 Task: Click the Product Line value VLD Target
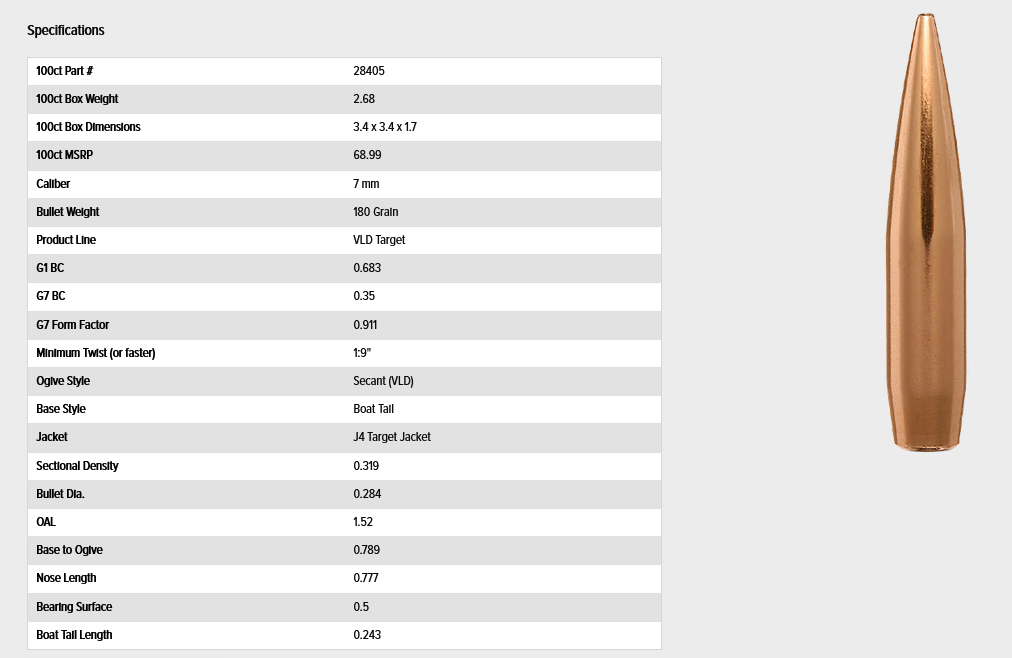[x=379, y=240]
